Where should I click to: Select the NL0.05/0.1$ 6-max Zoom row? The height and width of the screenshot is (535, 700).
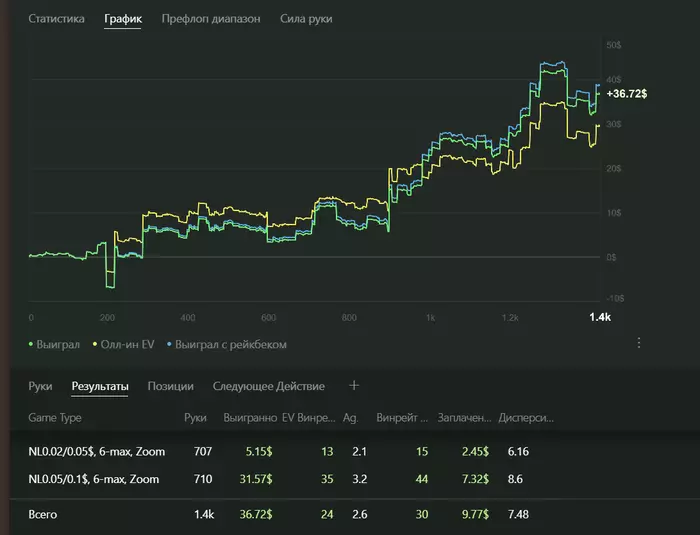coord(94,480)
